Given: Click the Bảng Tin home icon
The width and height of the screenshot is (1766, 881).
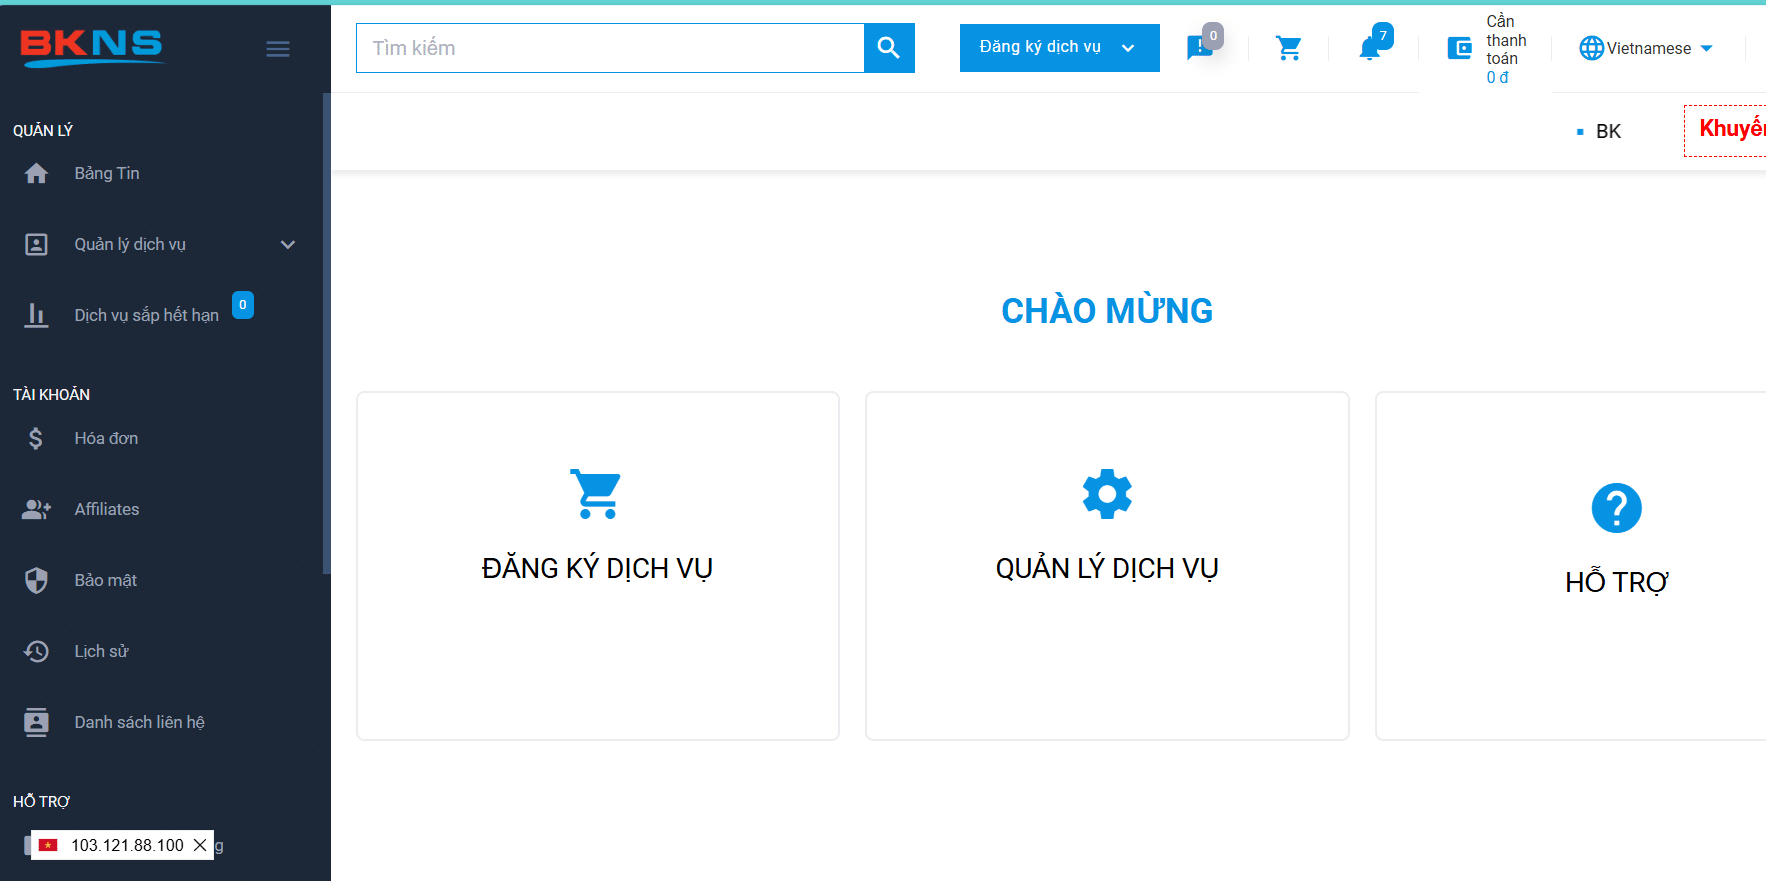Looking at the screenshot, I should click(37, 174).
